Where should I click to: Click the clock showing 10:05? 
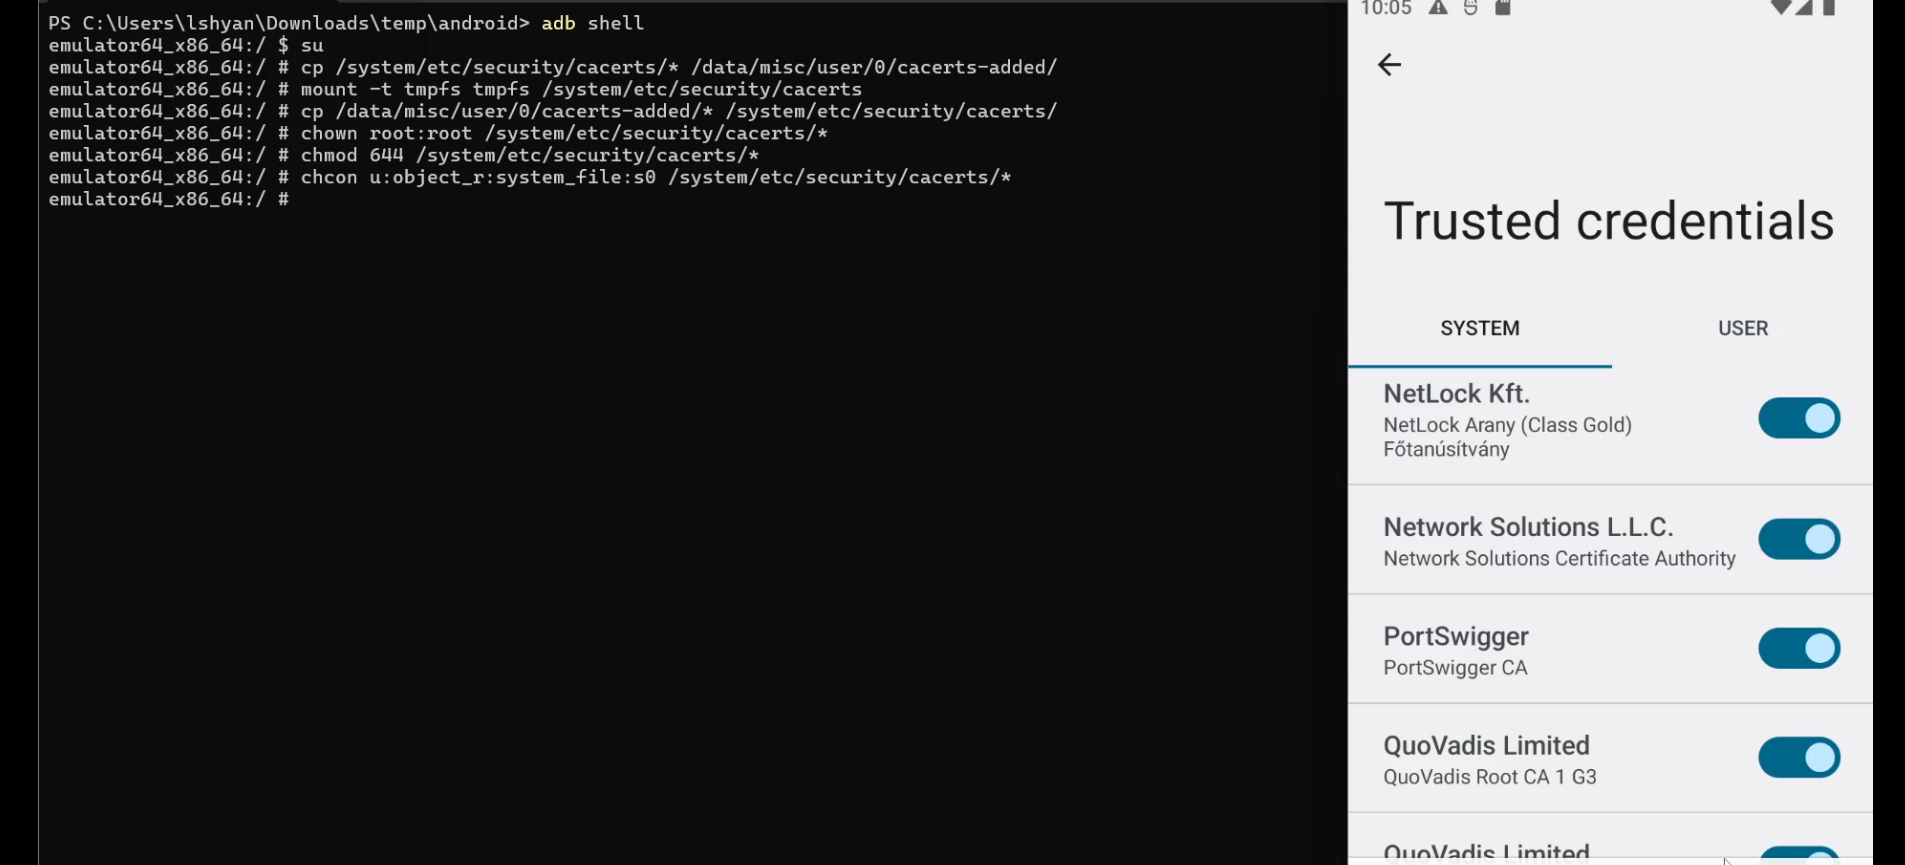pyautogui.click(x=1386, y=9)
